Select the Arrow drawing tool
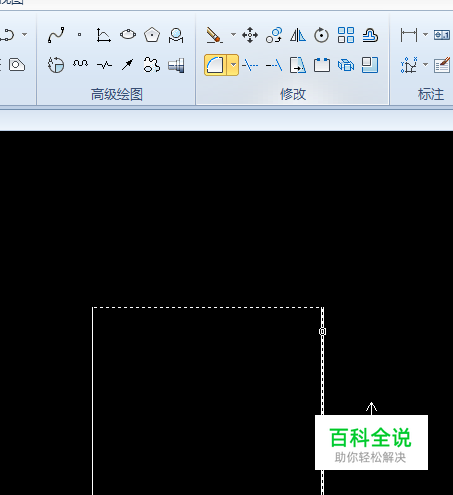 [128, 64]
